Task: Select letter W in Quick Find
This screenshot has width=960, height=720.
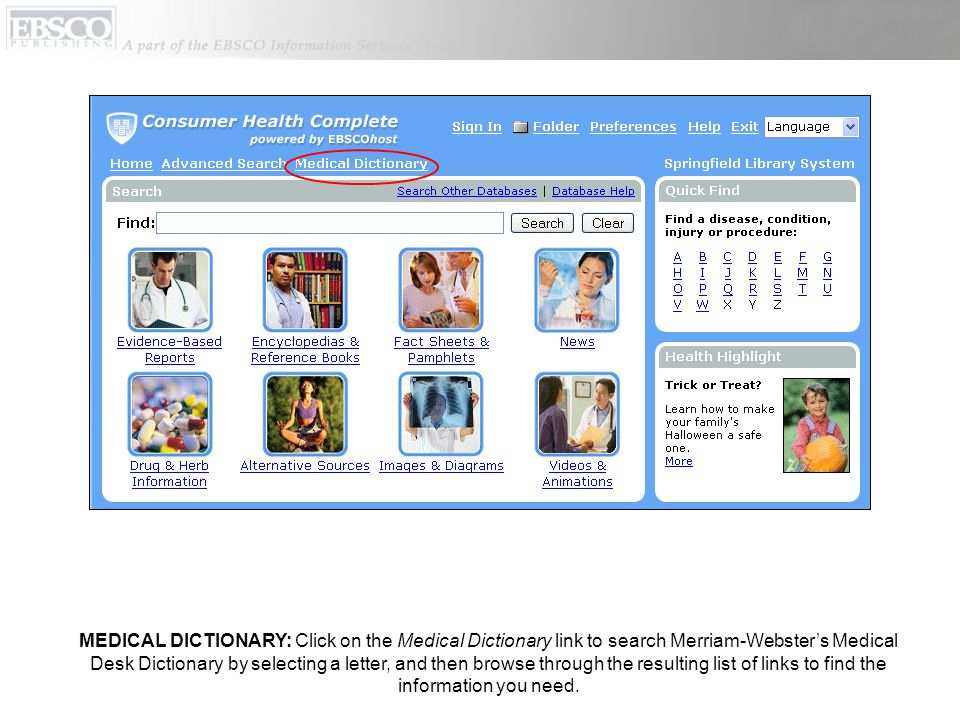Action: 703,305
